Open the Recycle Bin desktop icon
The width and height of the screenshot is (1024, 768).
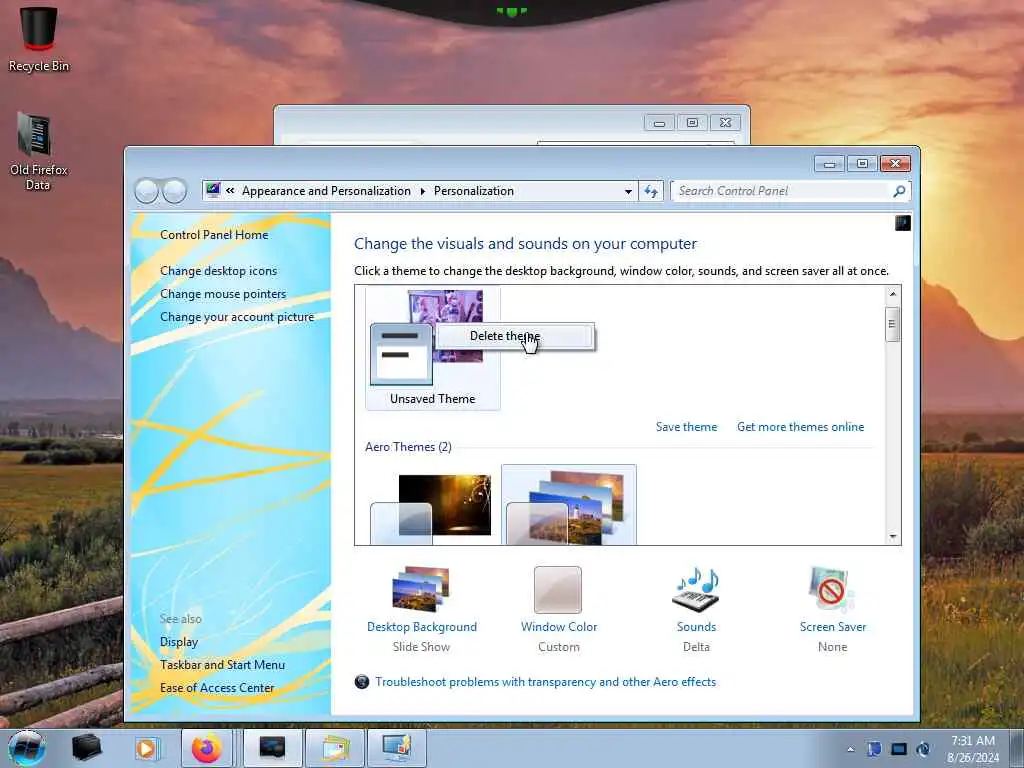39,38
